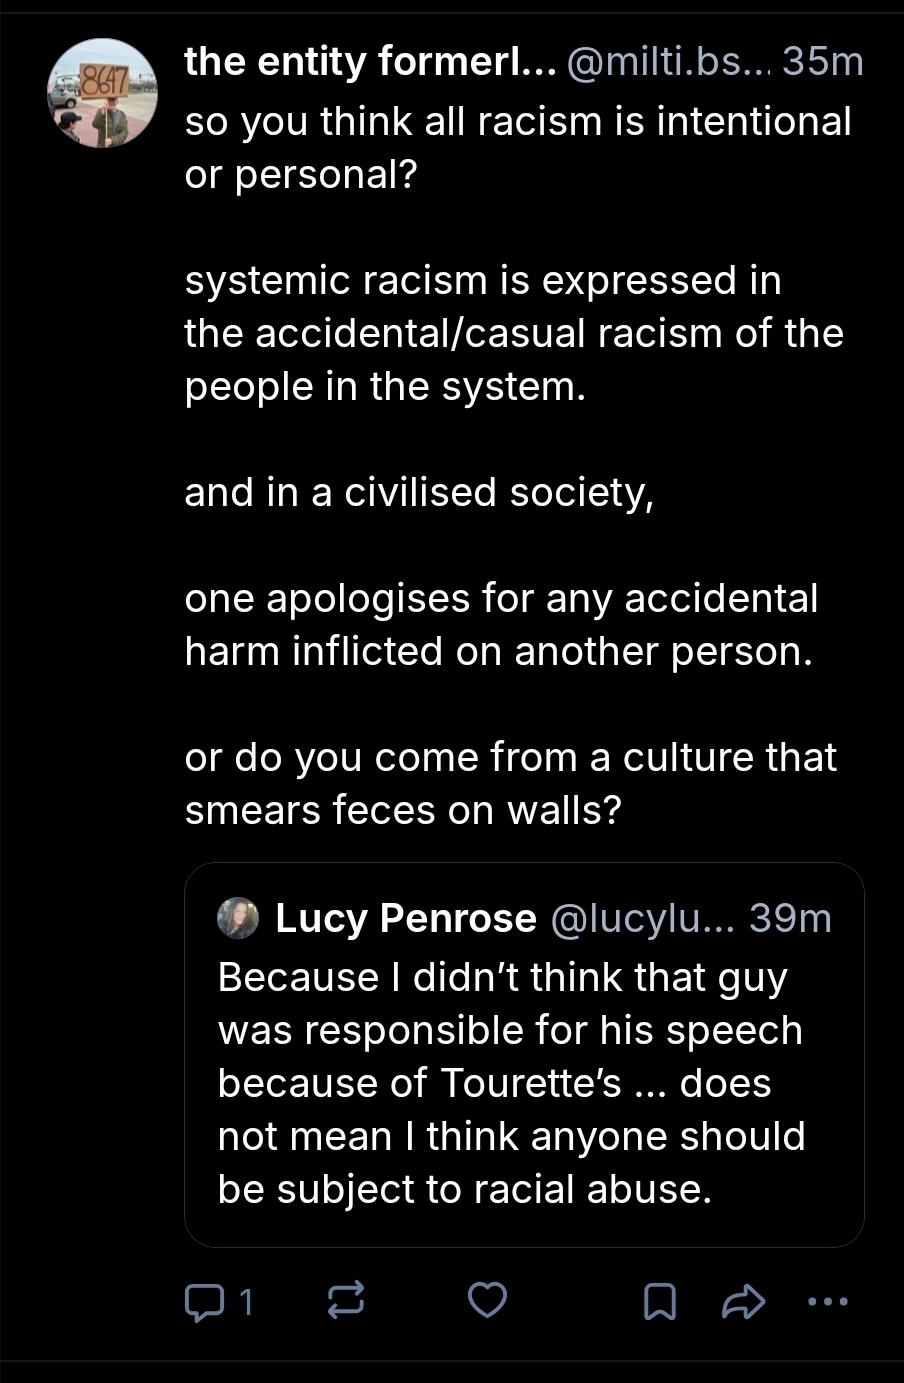This screenshot has height=1383, width=904.
Task: Open the @milti.bs... handle profile
Action: click(x=668, y=62)
